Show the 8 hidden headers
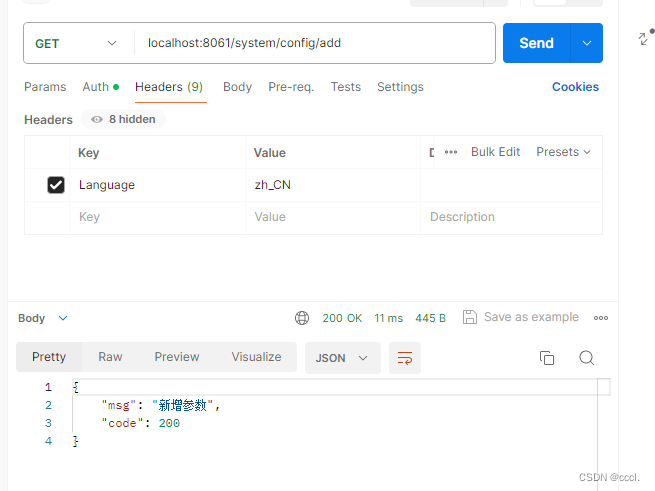 [124, 120]
